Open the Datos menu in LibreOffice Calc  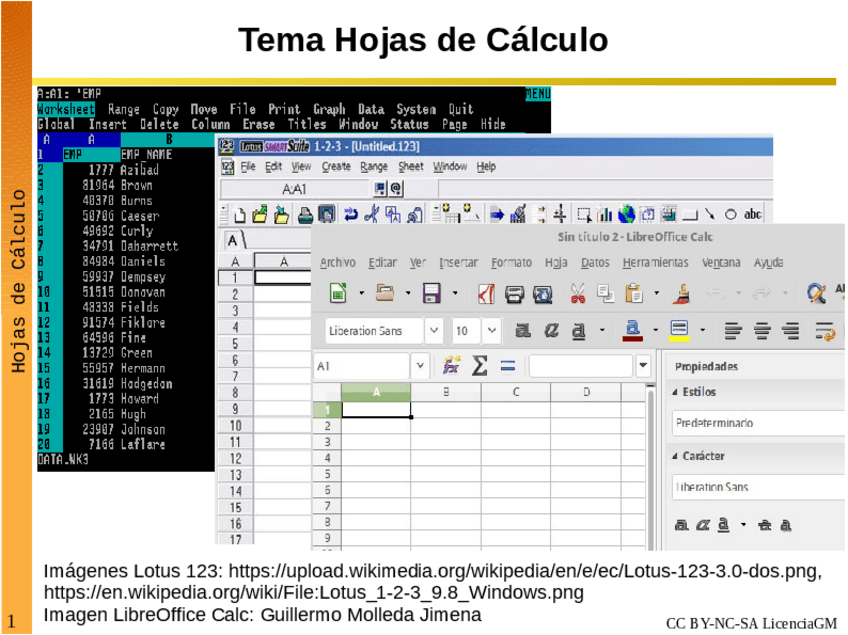coord(595,263)
